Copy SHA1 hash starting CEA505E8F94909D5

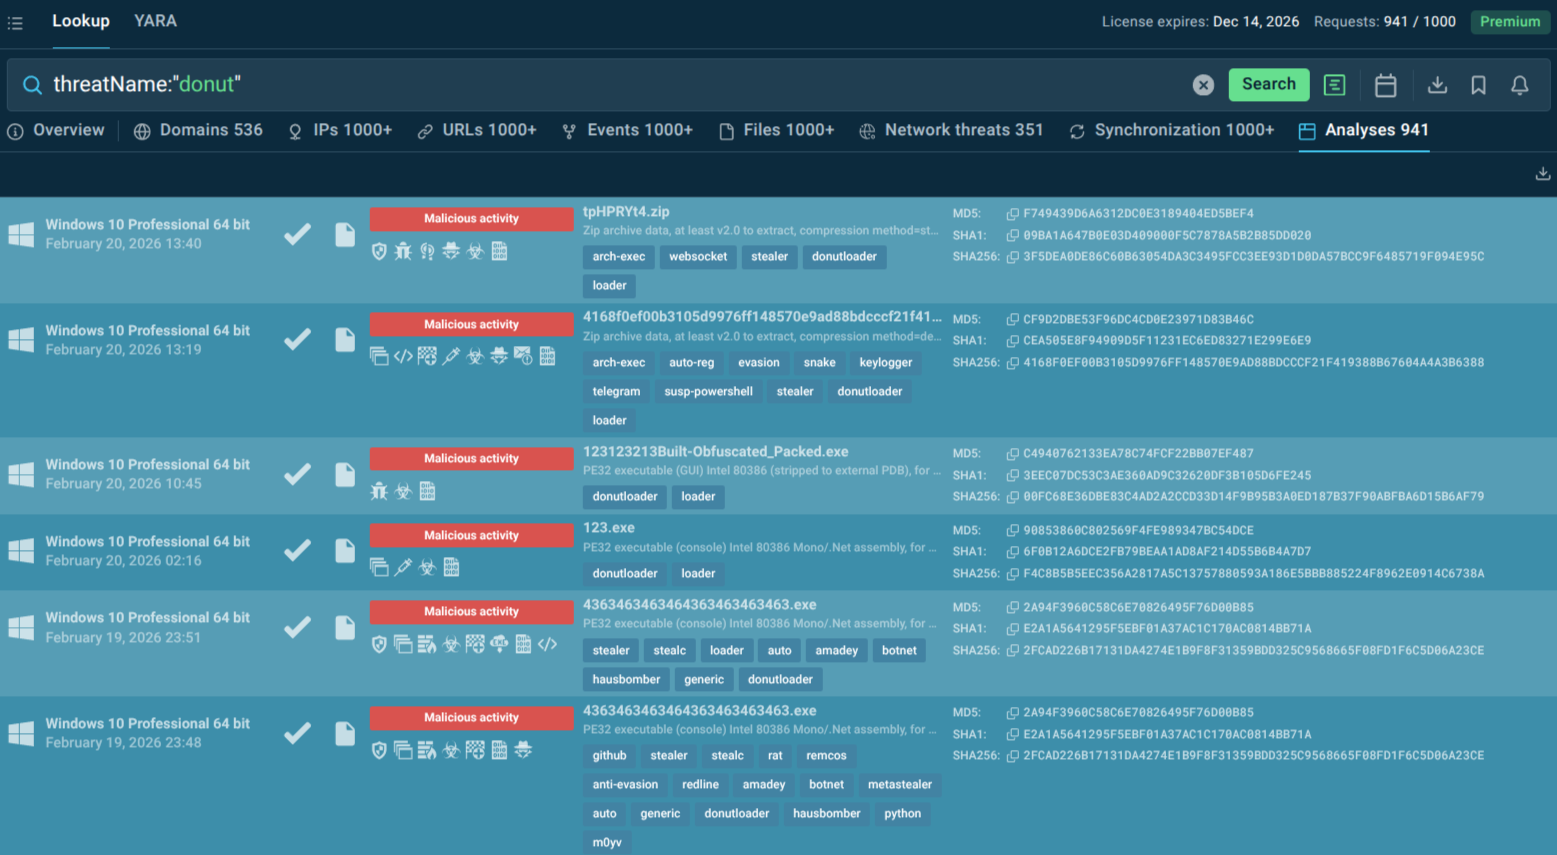point(1012,341)
